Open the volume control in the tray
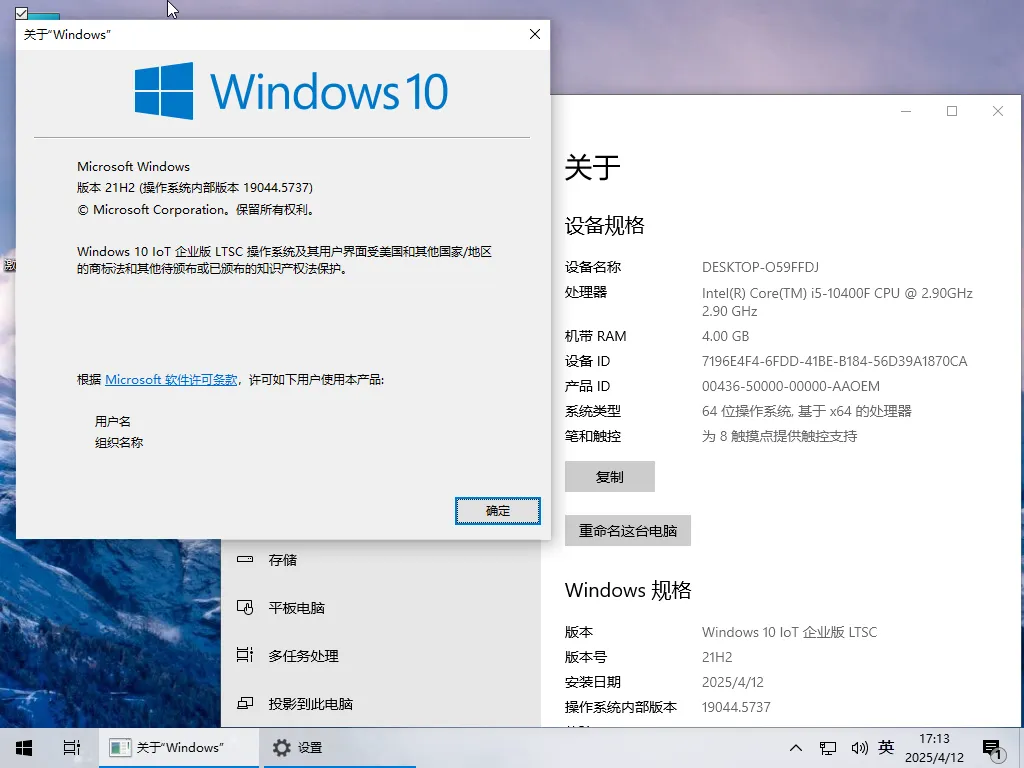 [x=860, y=747]
